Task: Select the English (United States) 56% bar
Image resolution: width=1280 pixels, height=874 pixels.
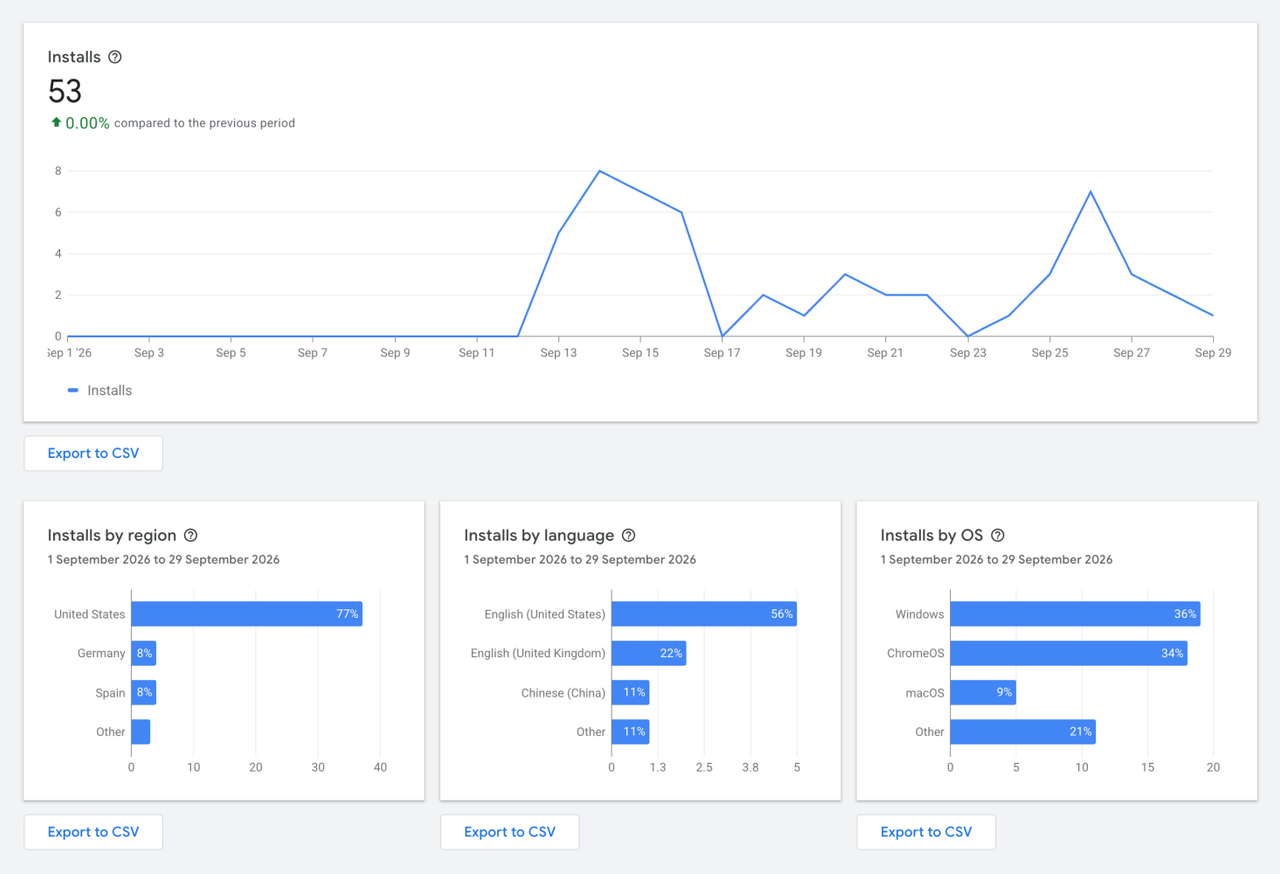Action: (704, 614)
